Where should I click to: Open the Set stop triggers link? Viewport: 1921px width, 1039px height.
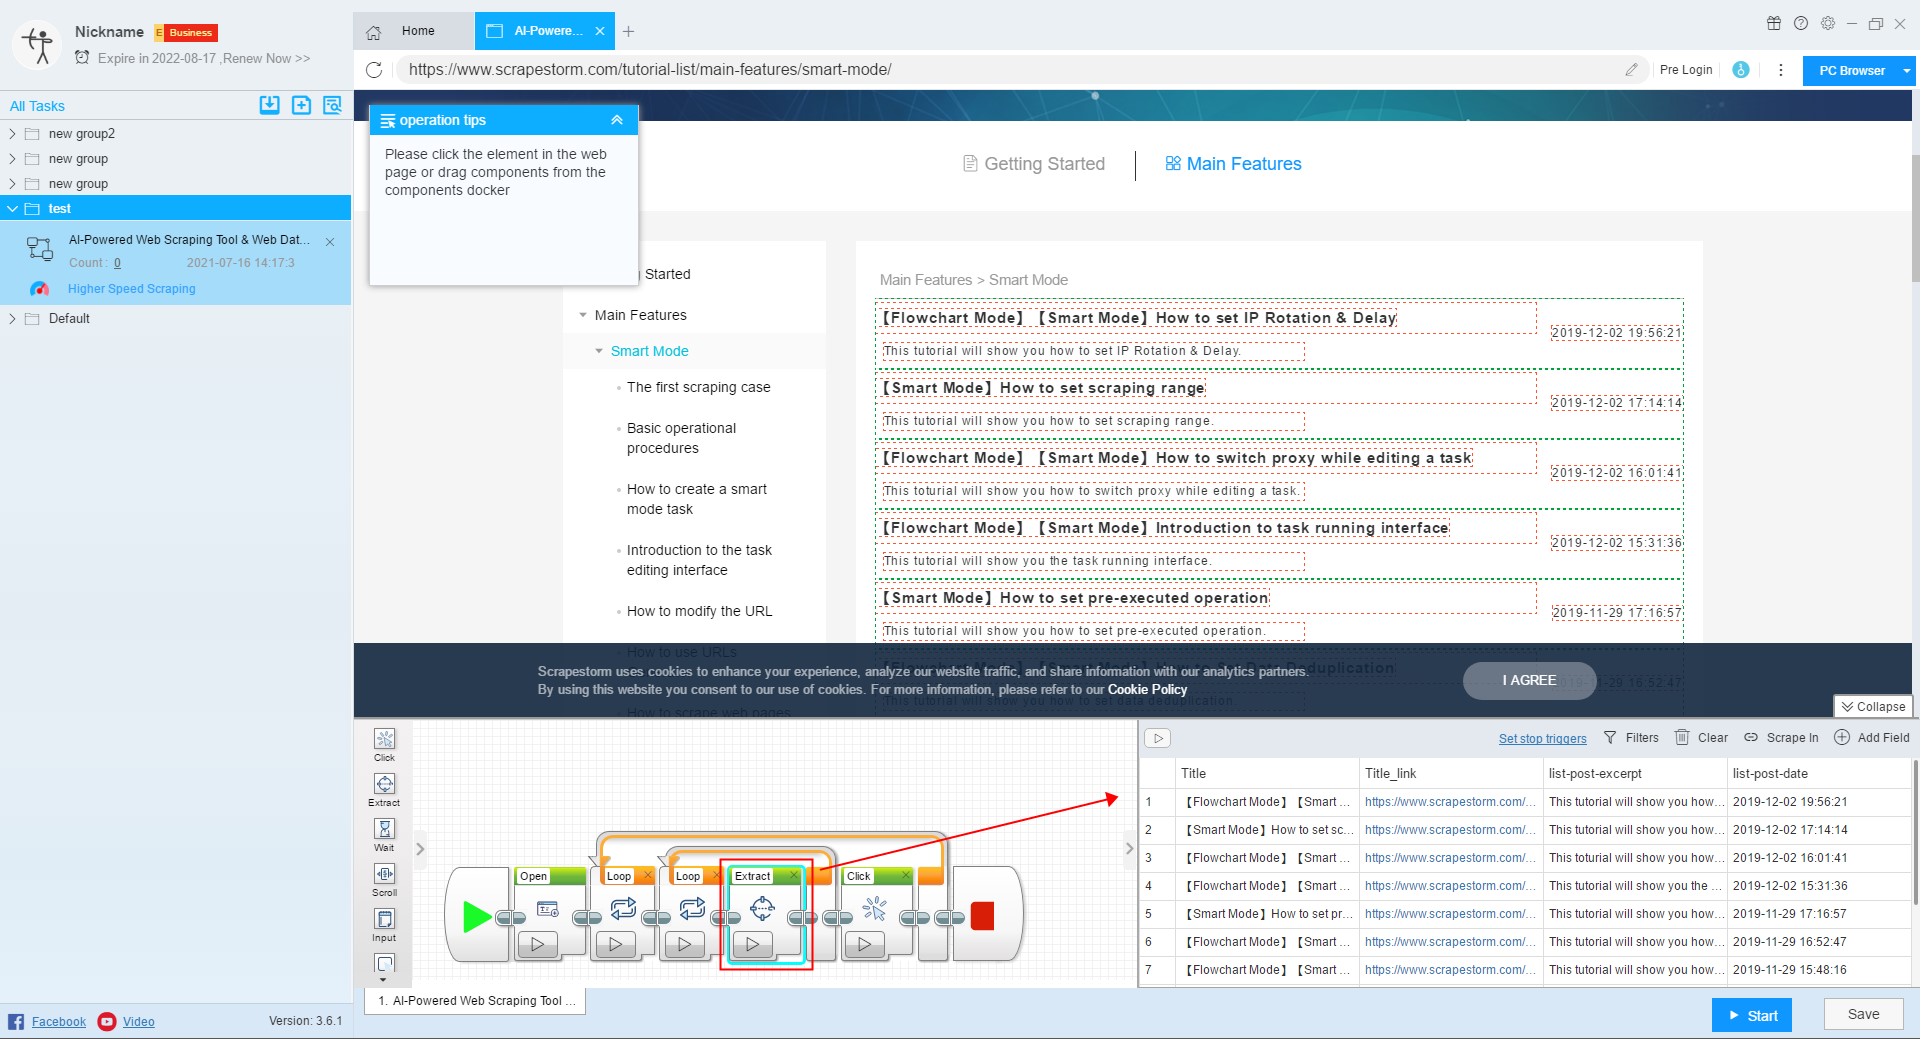pos(1543,738)
